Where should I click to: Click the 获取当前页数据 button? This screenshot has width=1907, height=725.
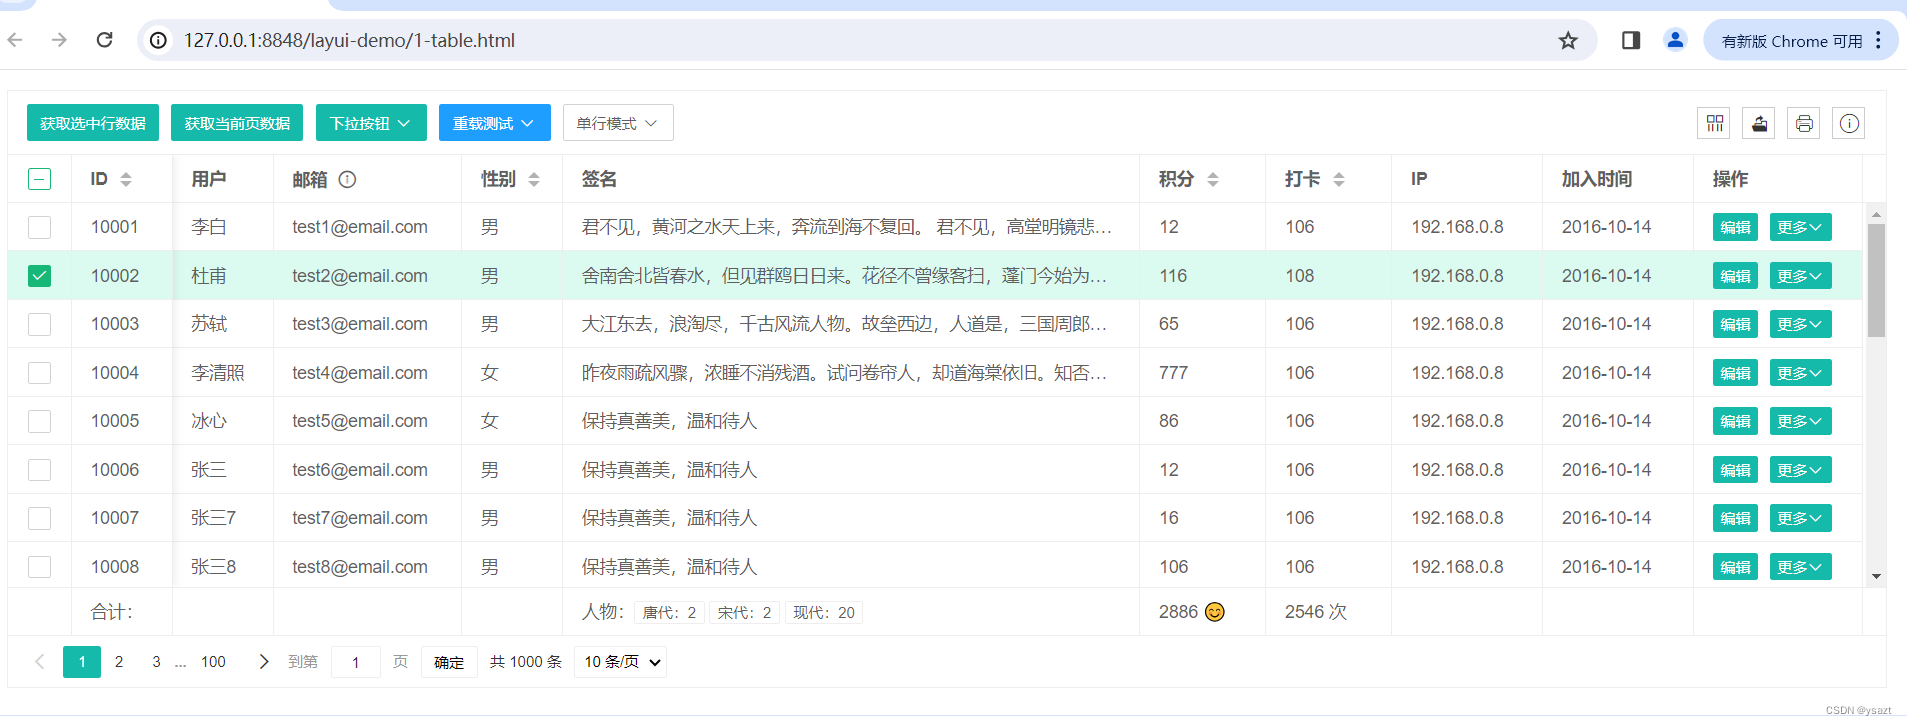point(237,123)
